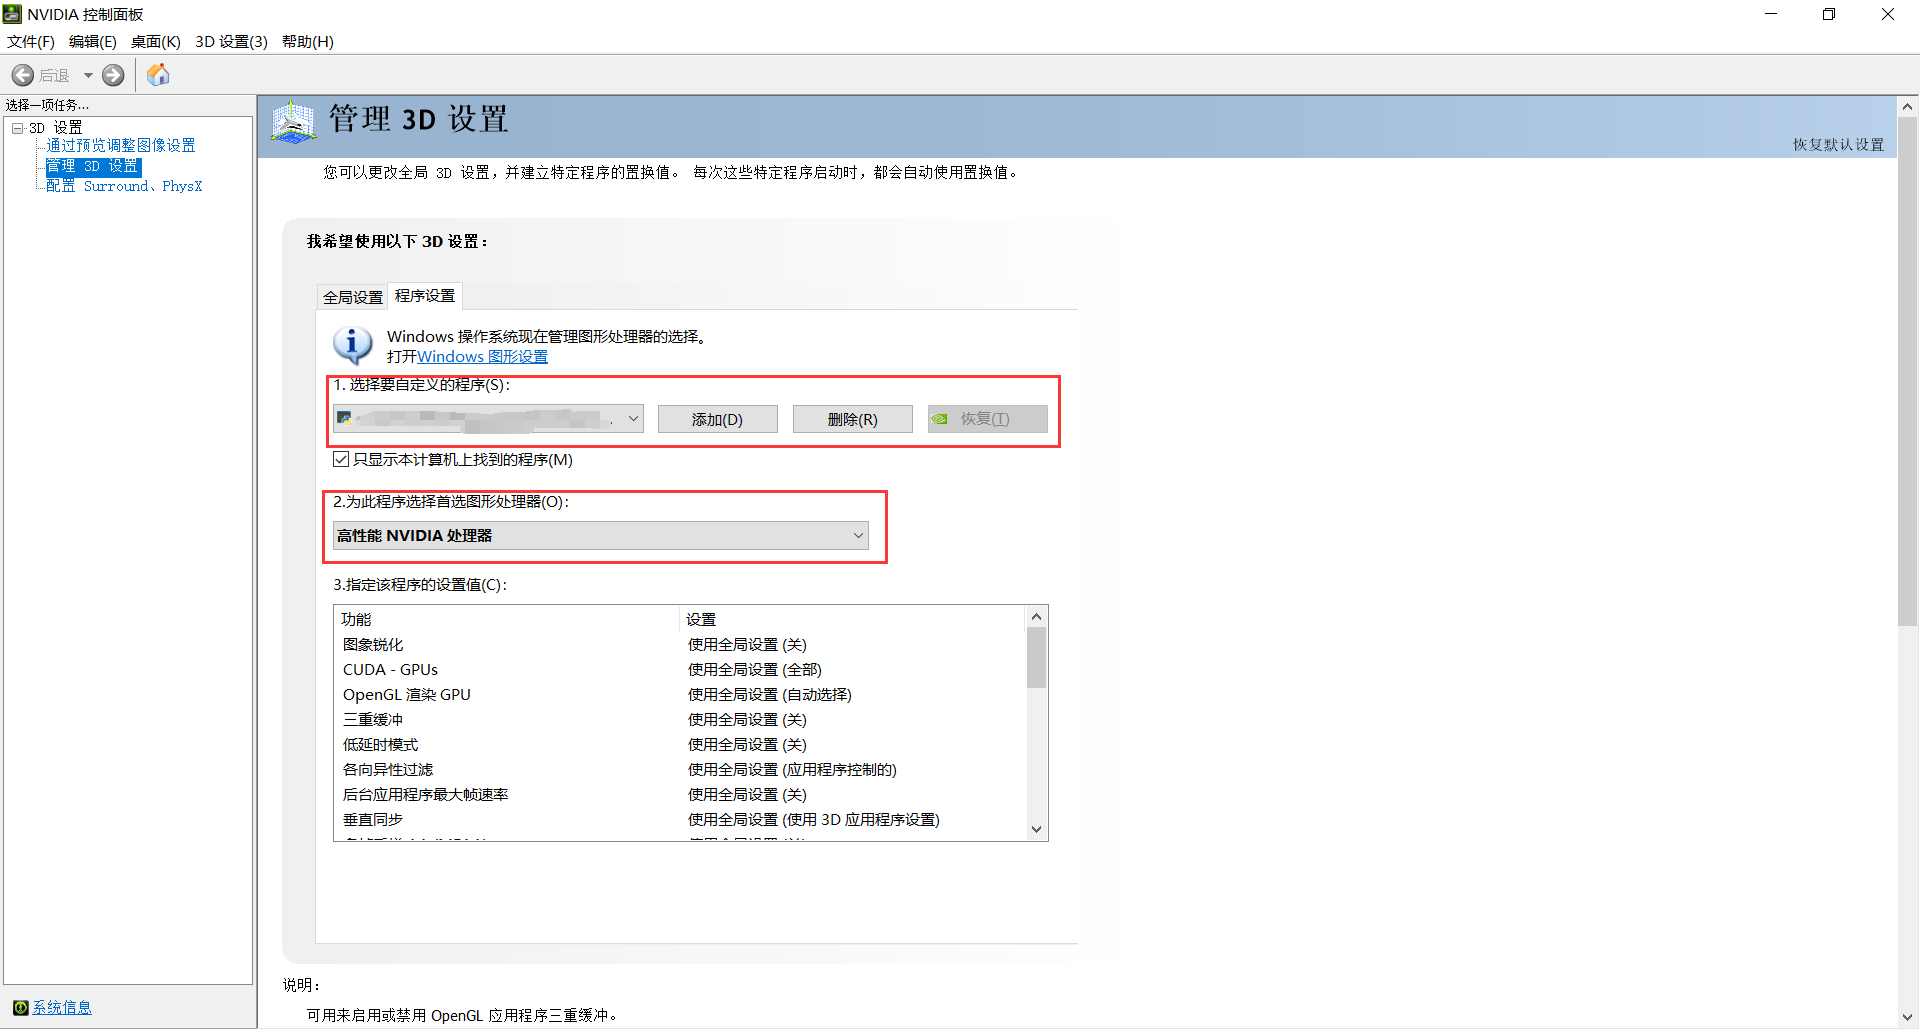Collapse the 3D 设置 tree node
Screen dimensions: 1920x1030
[18, 127]
